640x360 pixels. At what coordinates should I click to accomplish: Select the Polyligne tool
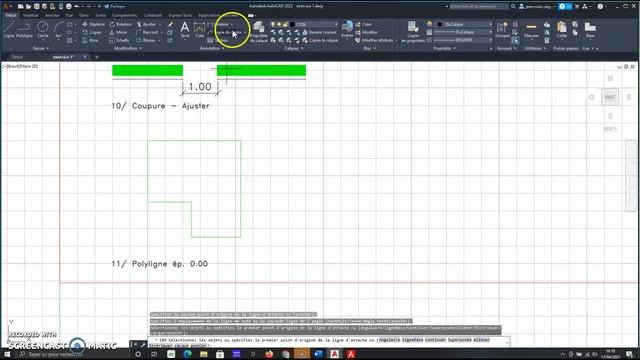point(24,30)
